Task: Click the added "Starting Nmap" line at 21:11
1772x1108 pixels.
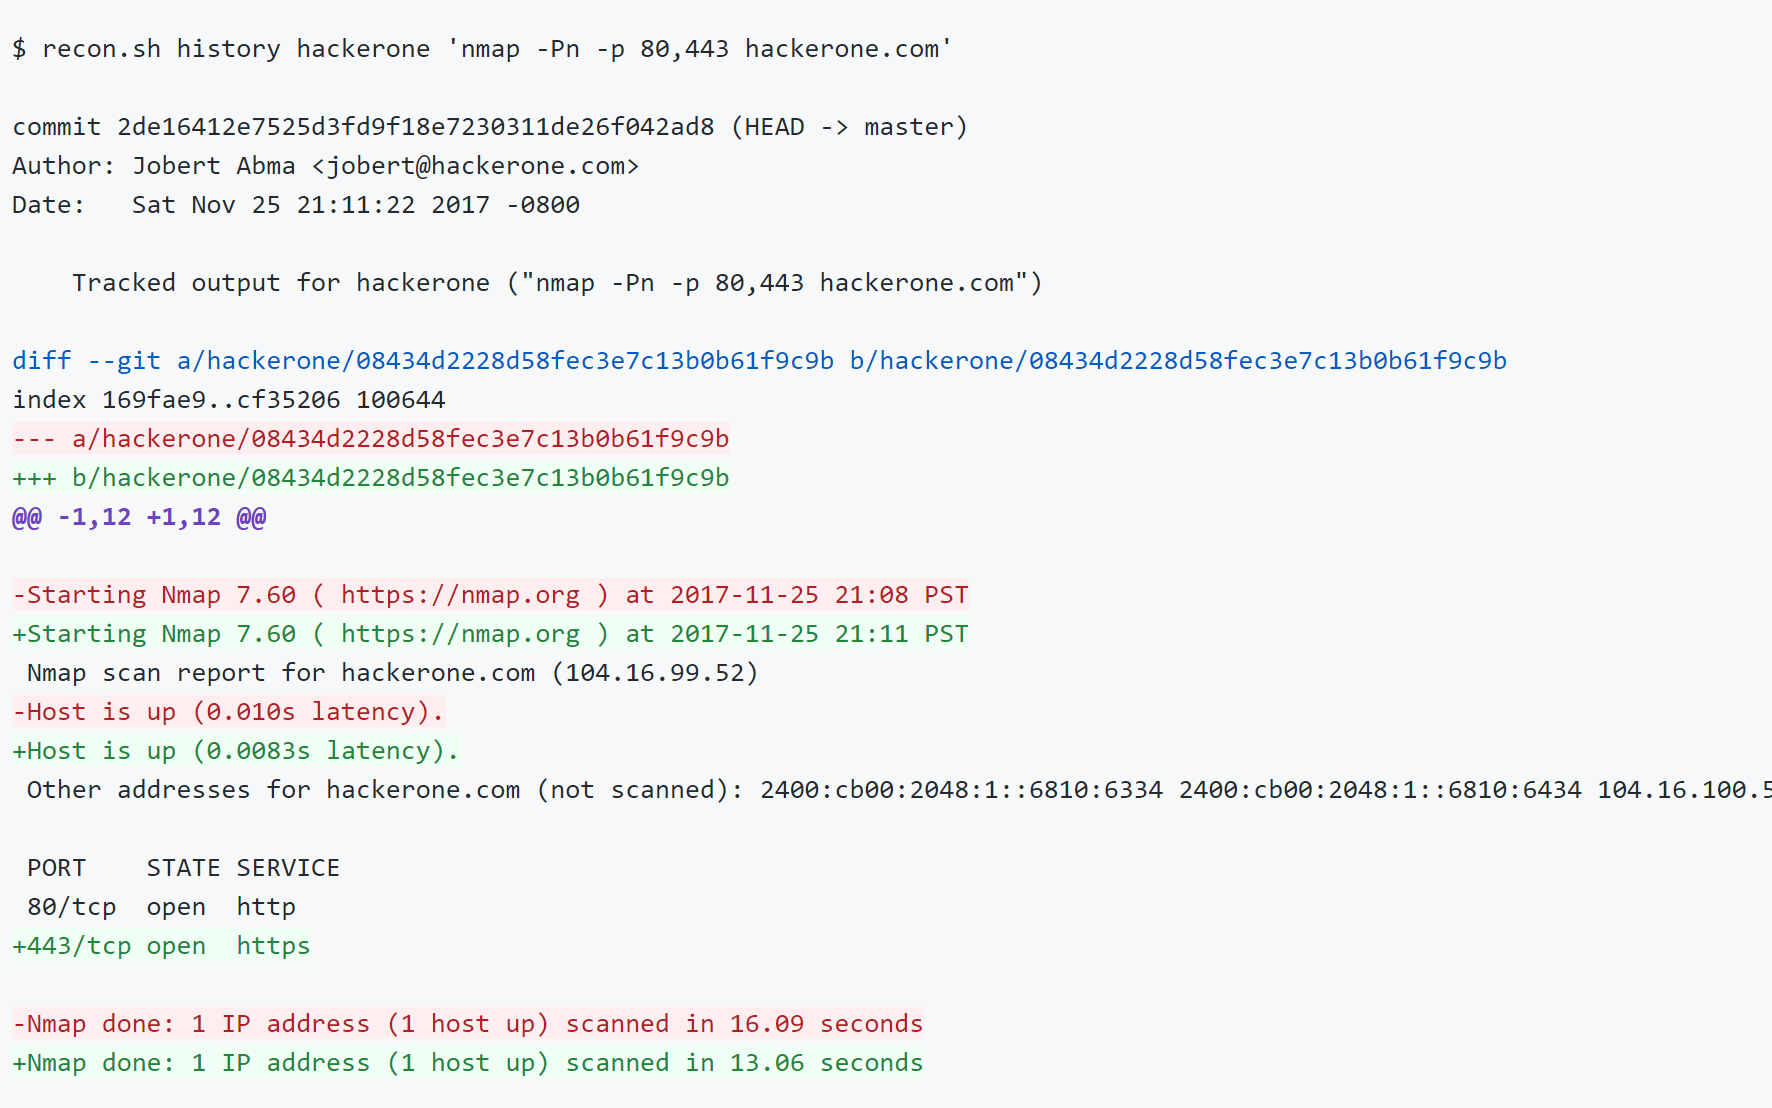Action: (x=490, y=634)
